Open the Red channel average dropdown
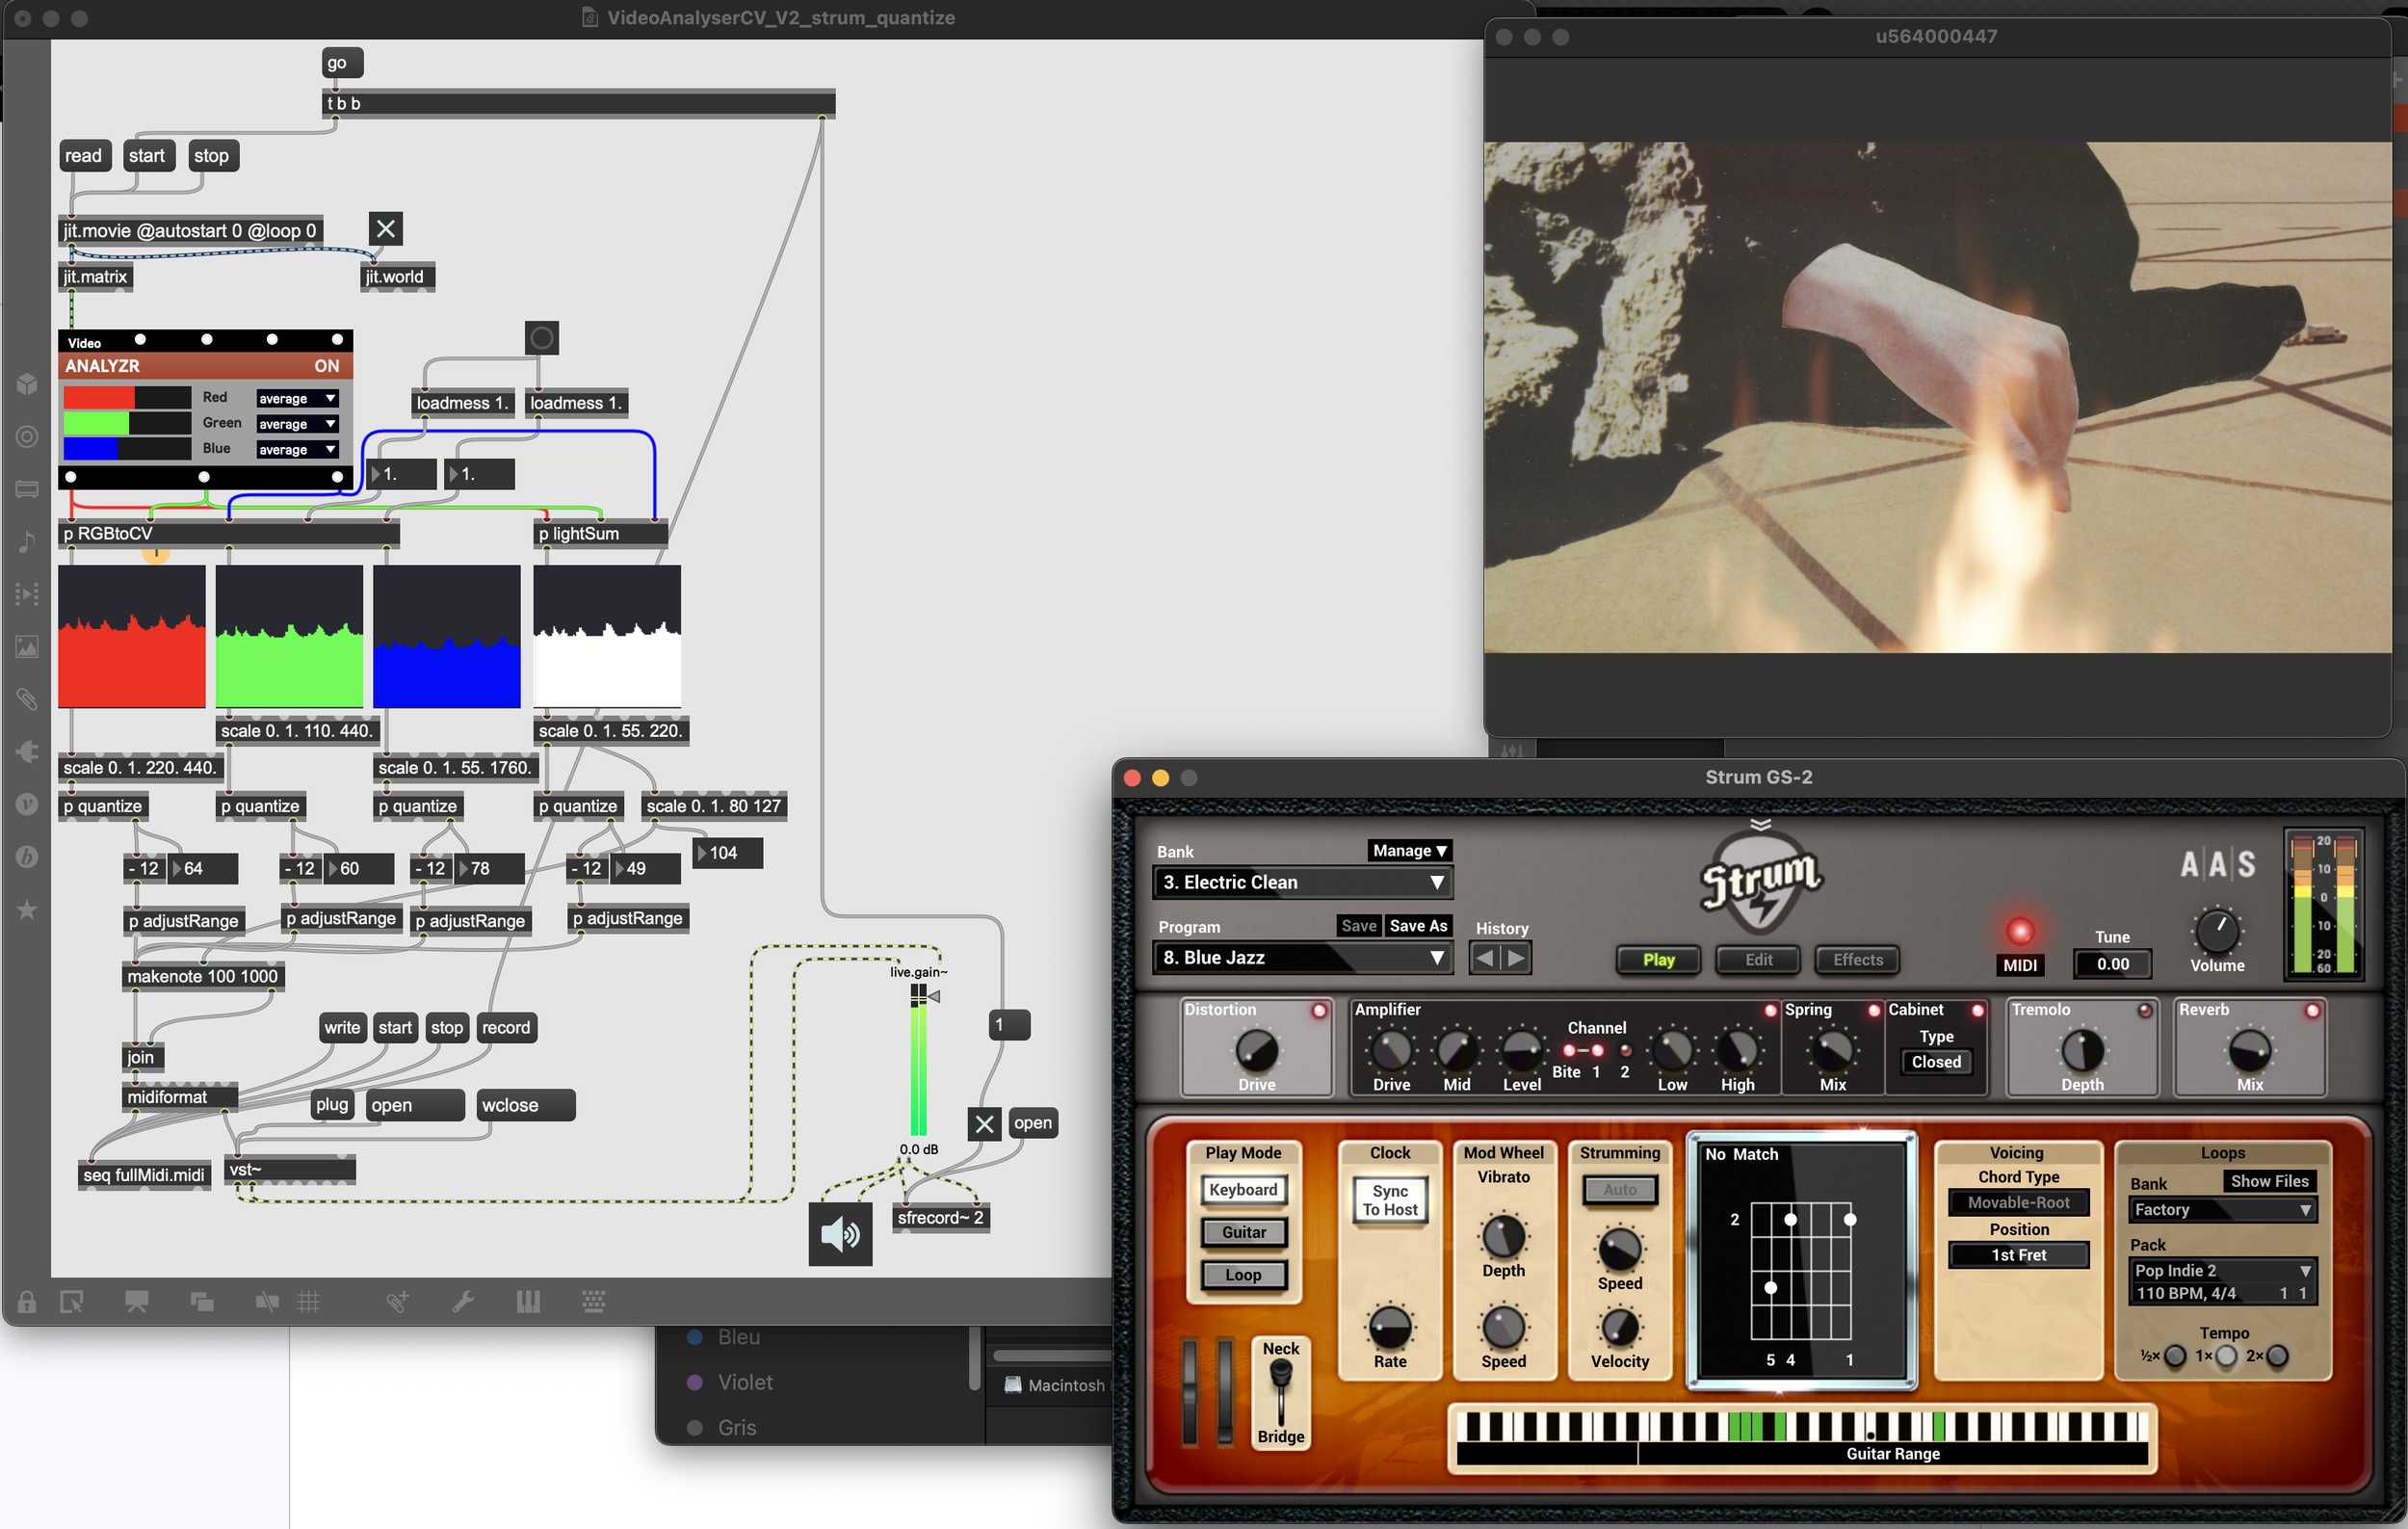2408x1529 pixels. coord(297,399)
